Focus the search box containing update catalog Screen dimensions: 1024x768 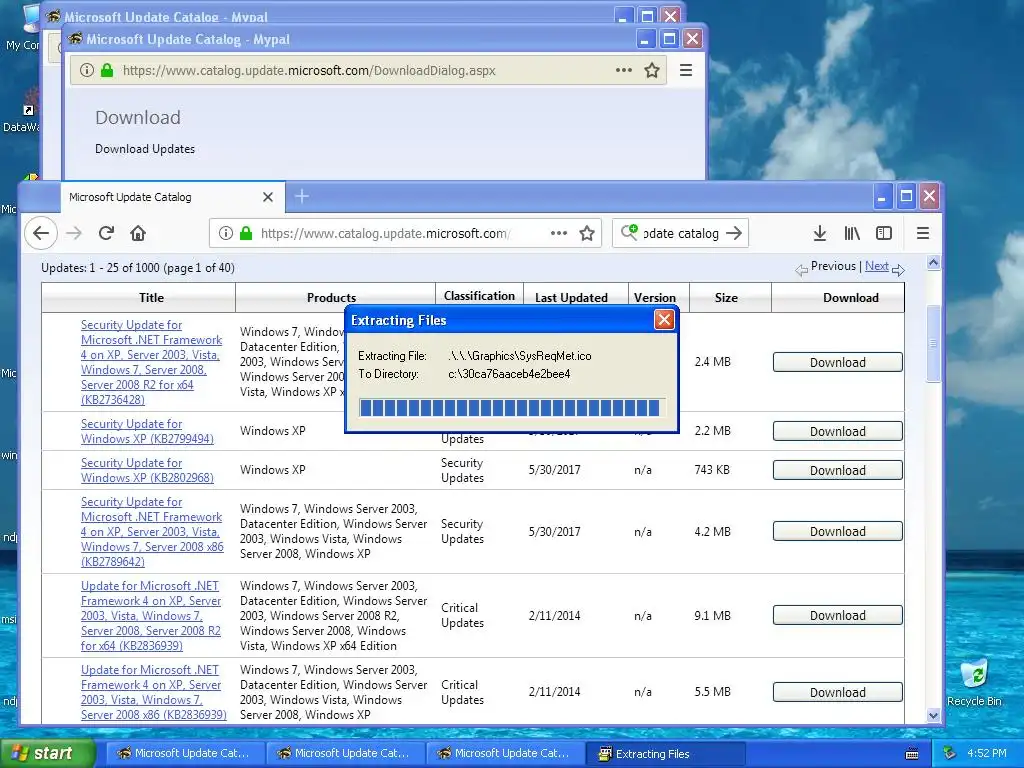point(679,233)
